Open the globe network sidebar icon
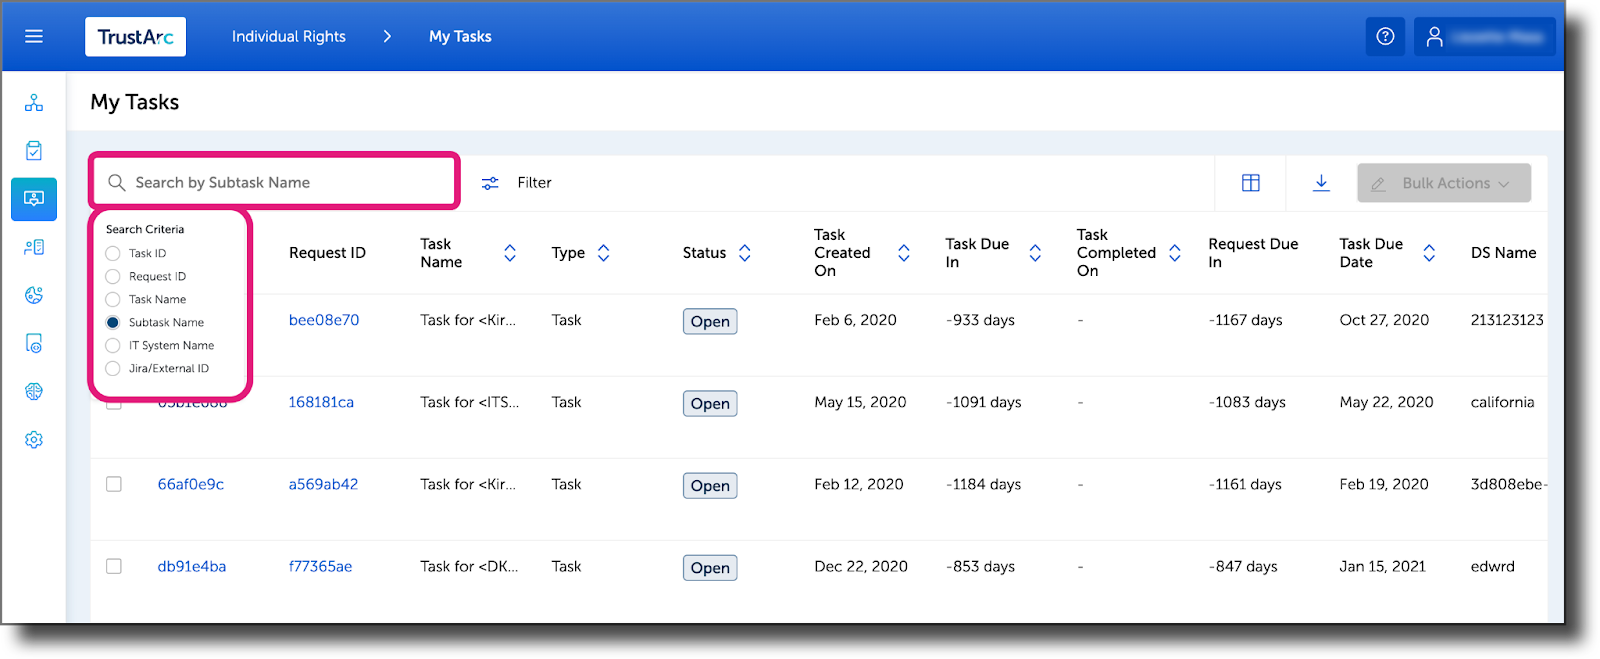 coord(34,391)
